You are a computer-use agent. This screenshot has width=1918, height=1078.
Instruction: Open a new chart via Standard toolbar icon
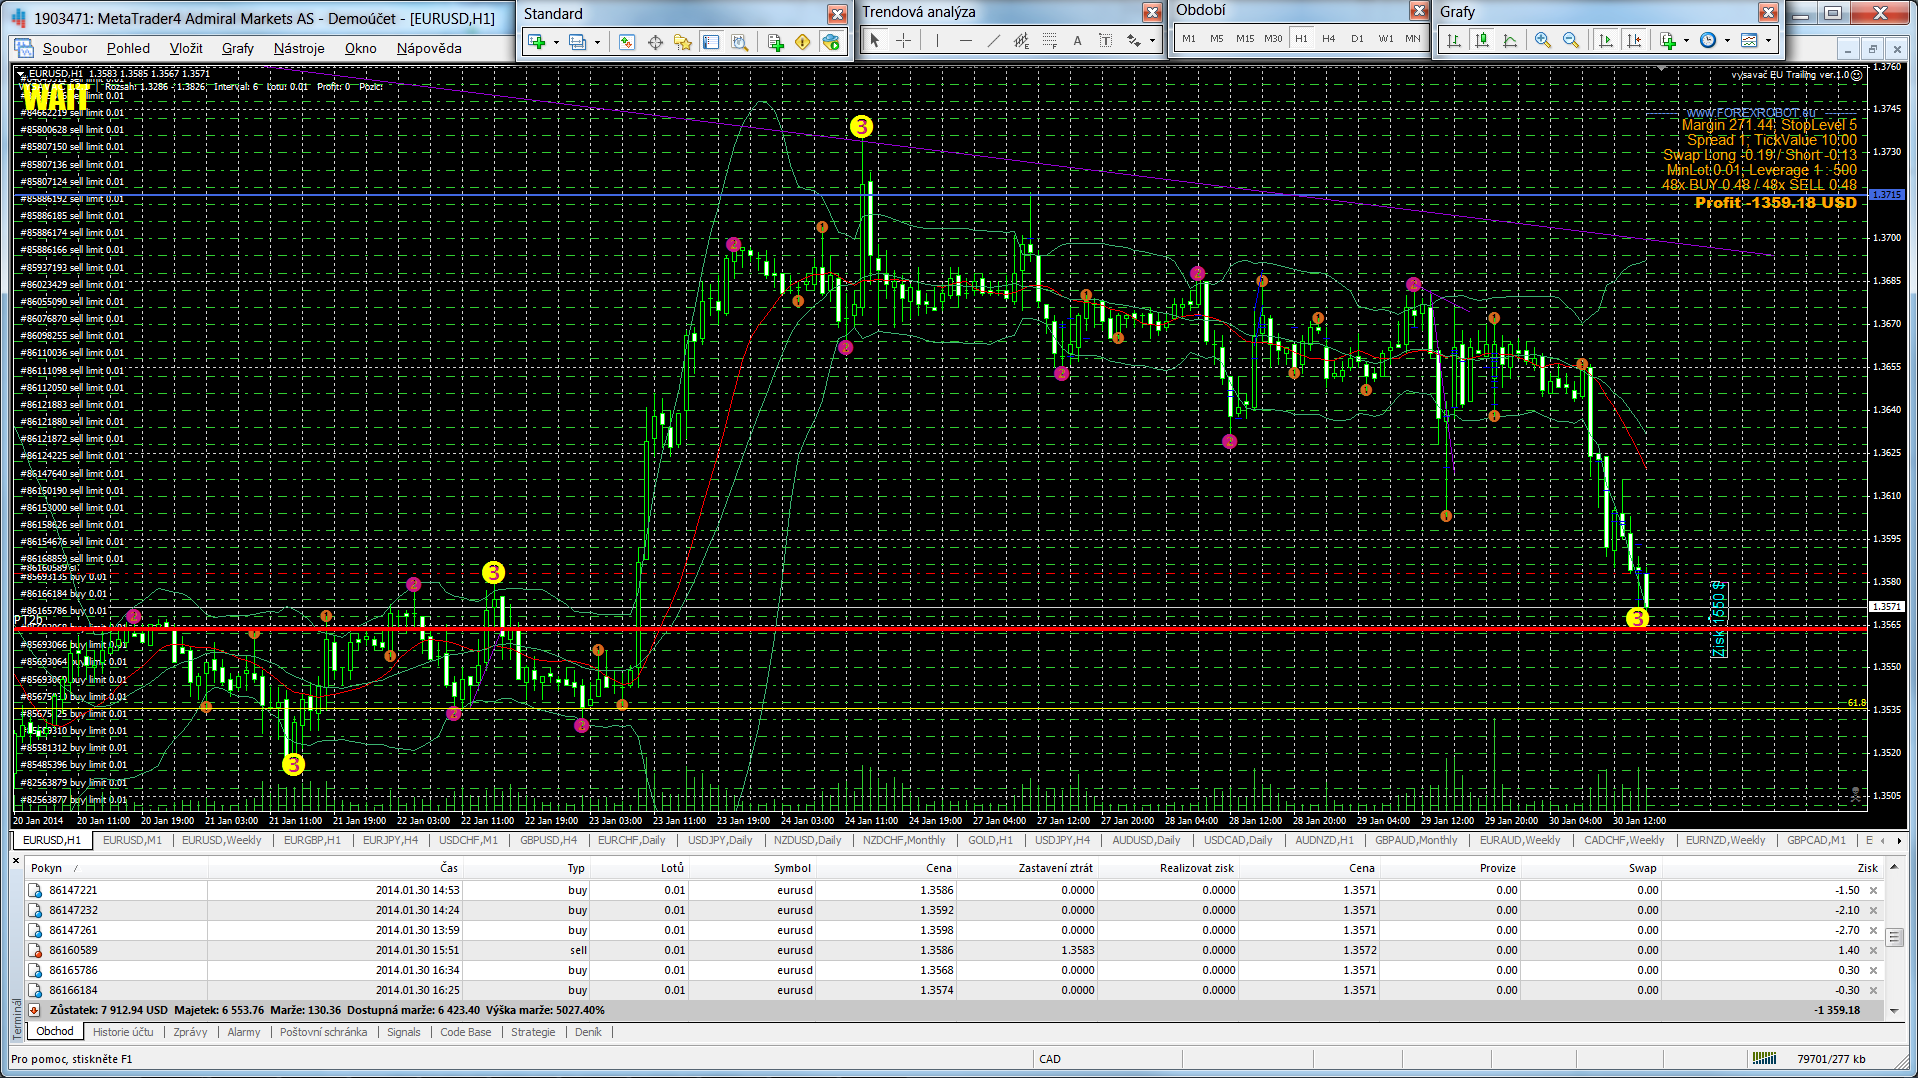tap(537, 41)
